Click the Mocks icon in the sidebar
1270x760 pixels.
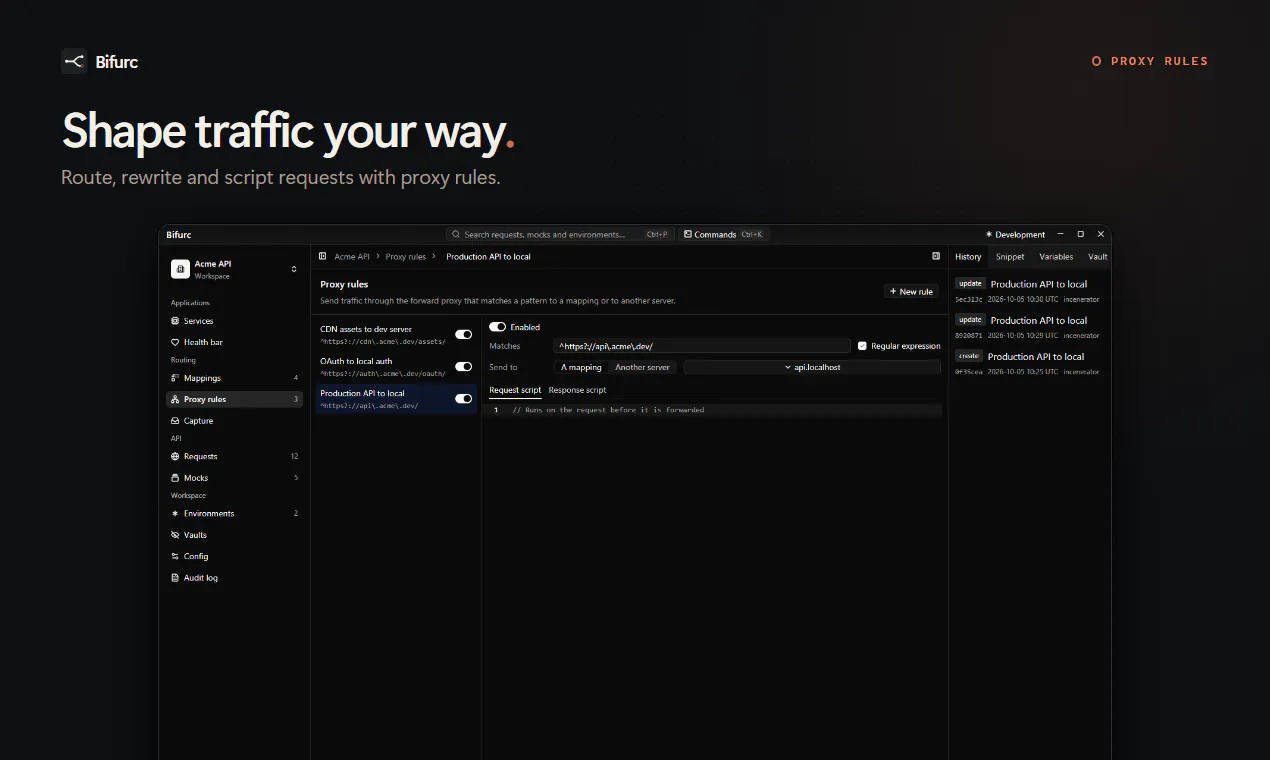[175, 478]
